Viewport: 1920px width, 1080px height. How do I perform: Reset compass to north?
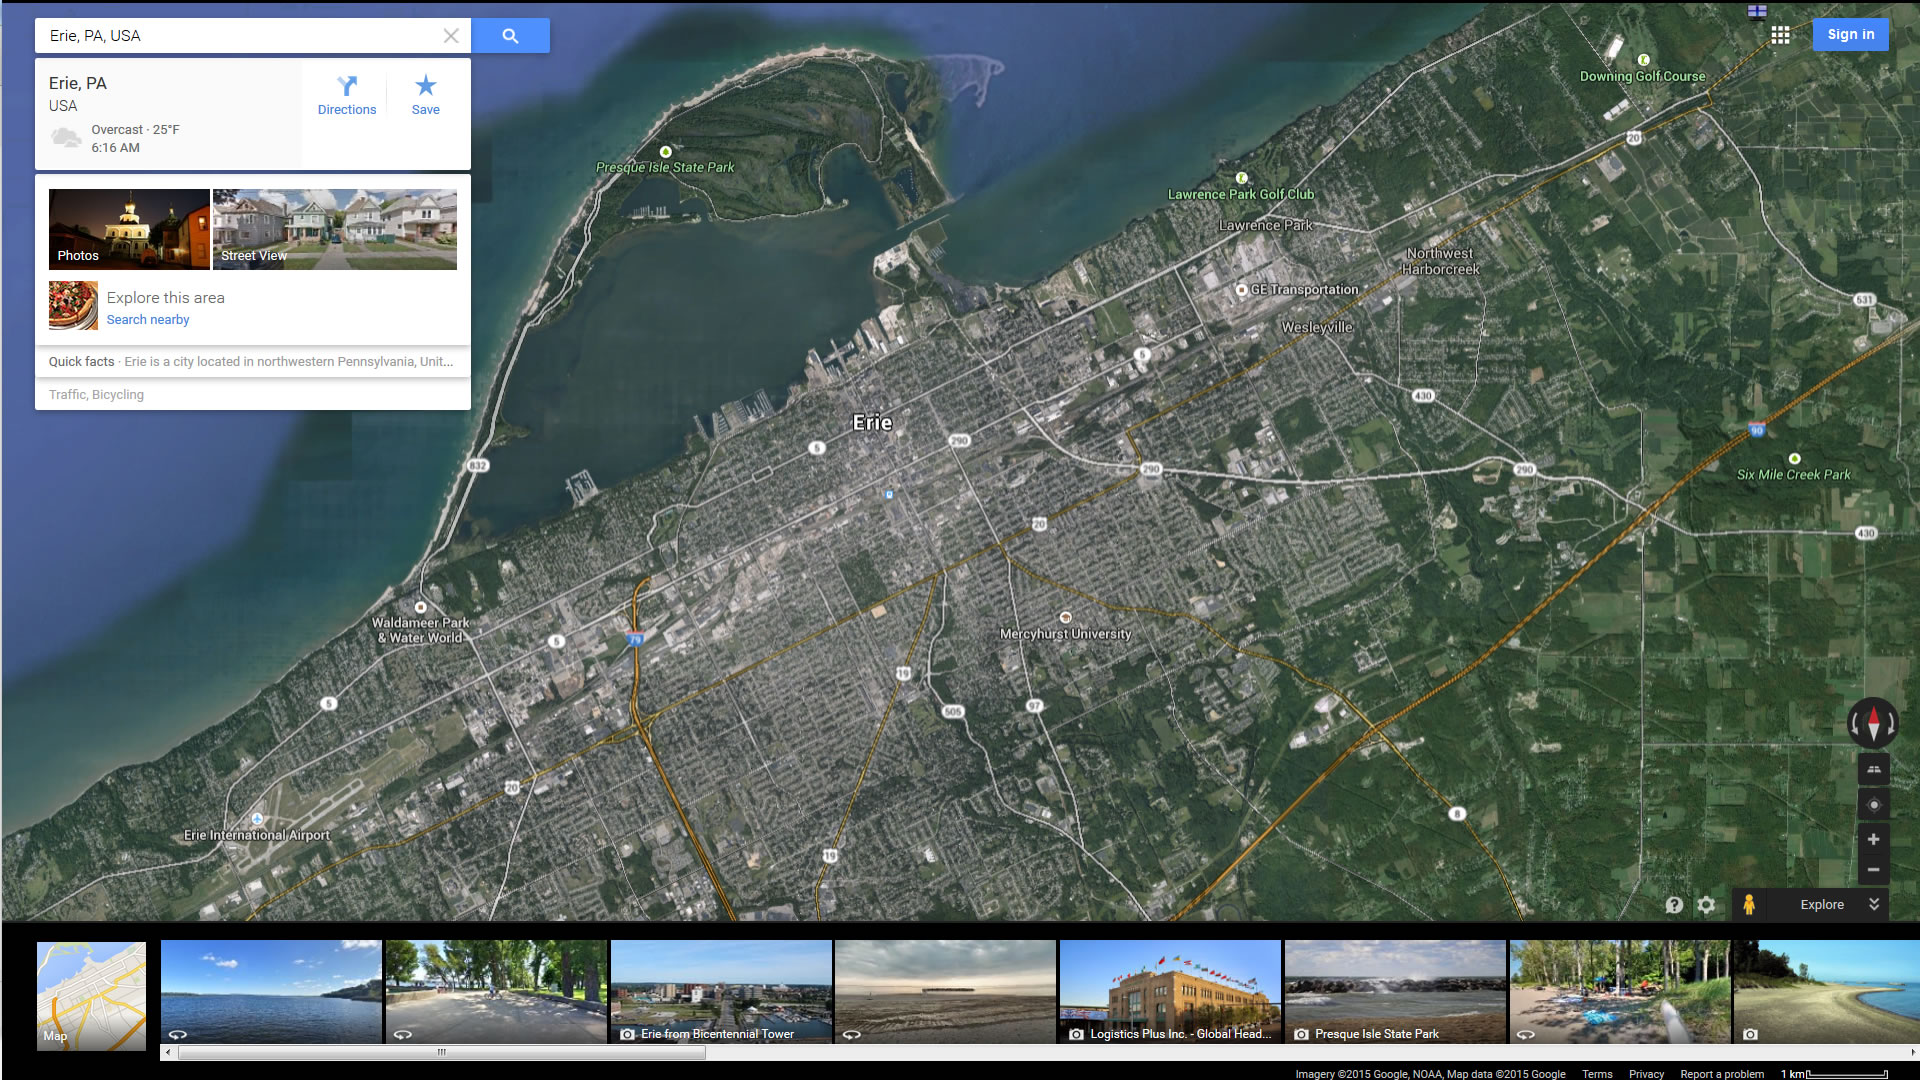pos(1873,722)
